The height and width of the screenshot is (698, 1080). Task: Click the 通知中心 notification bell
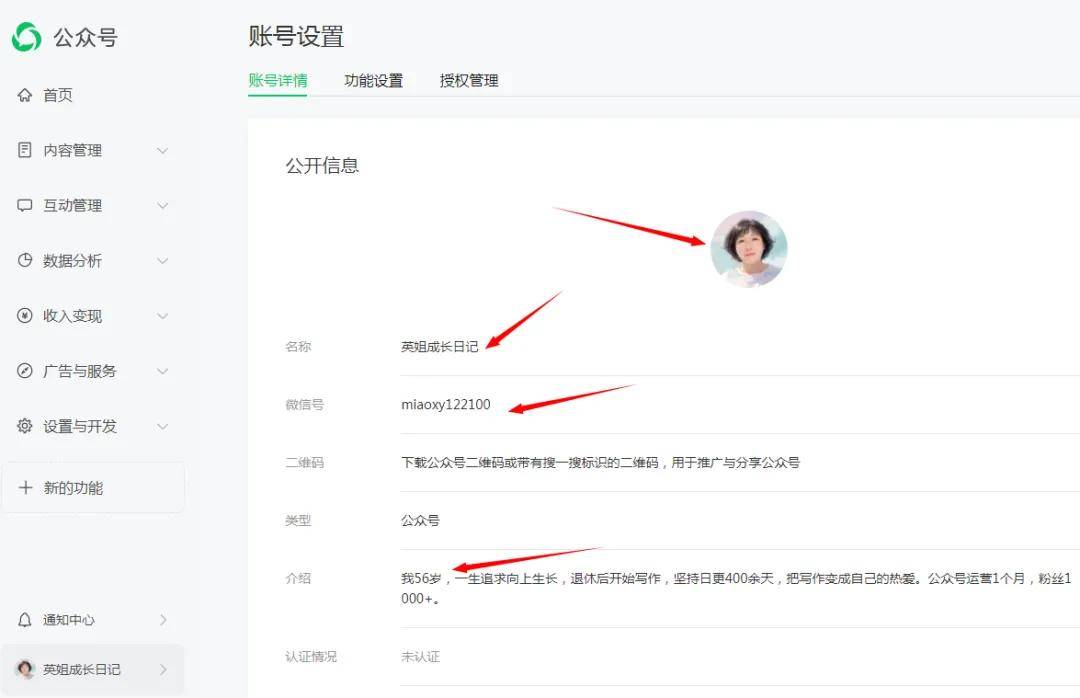click(24, 620)
